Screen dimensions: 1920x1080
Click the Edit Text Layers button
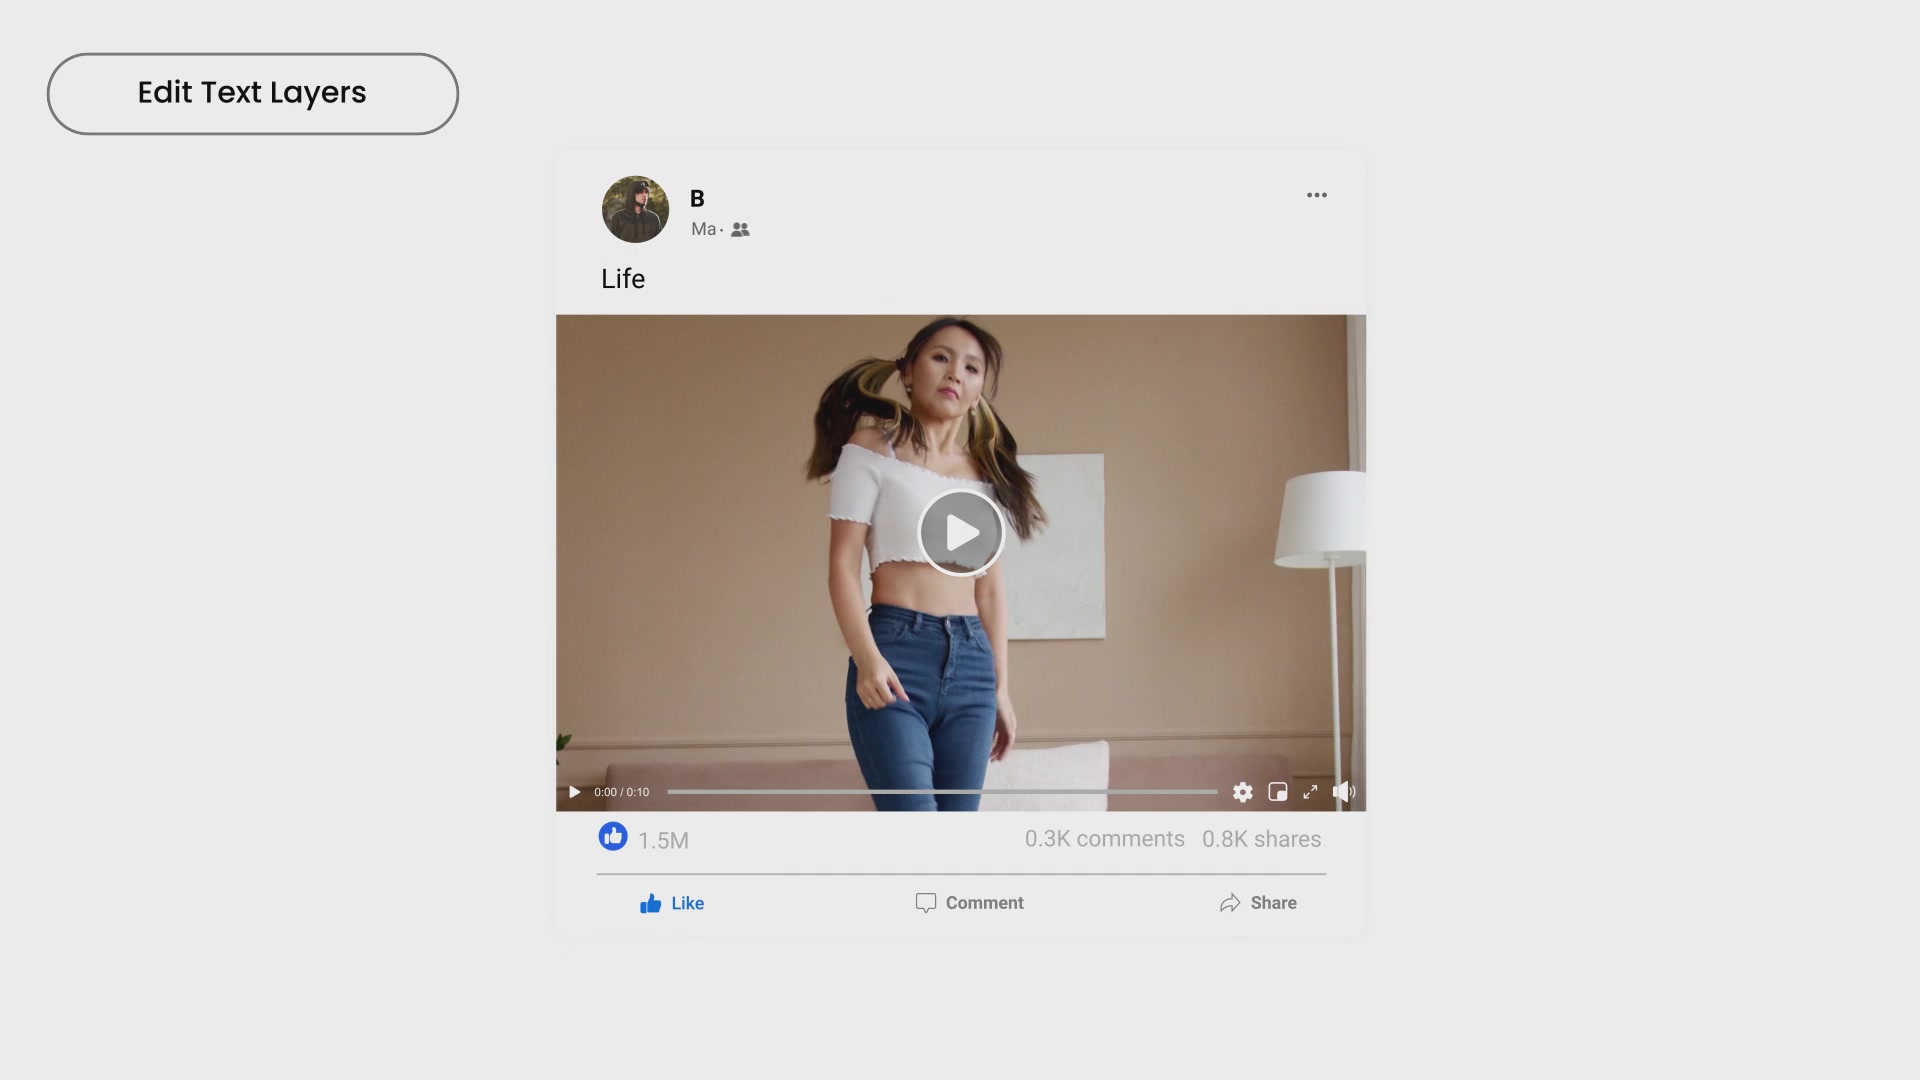click(x=252, y=93)
